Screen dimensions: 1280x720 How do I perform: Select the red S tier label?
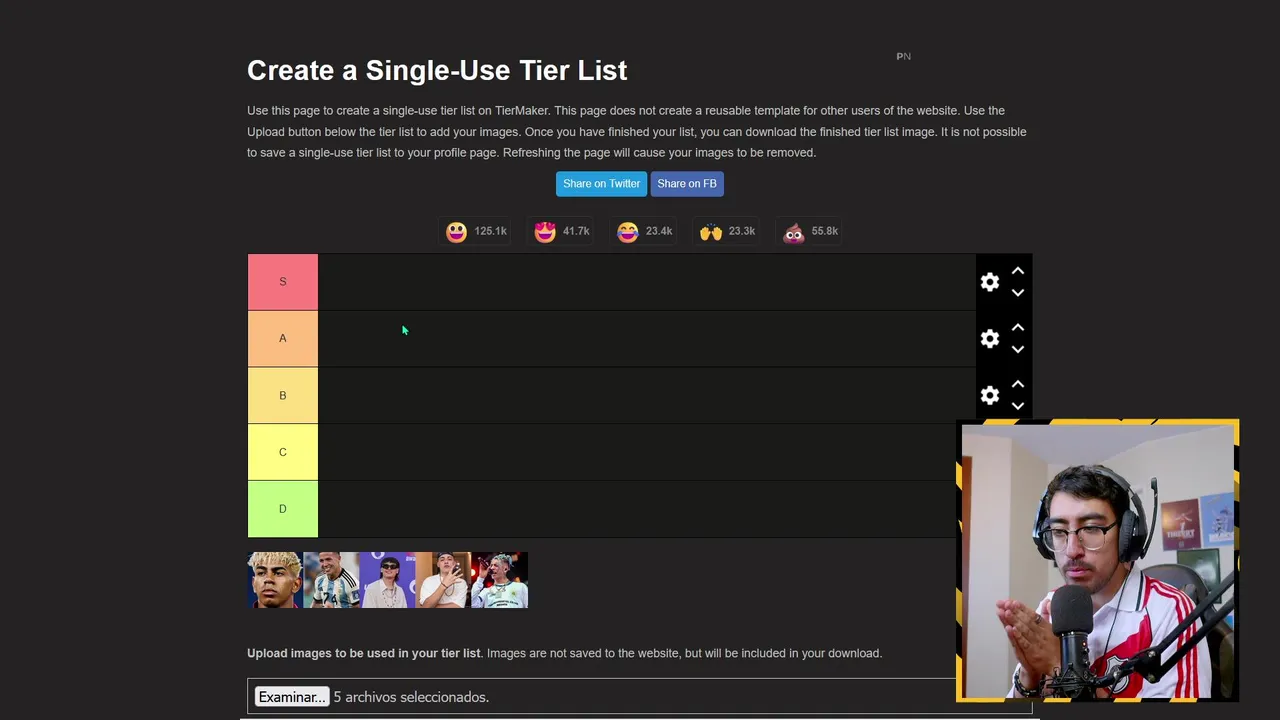click(x=283, y=282)
